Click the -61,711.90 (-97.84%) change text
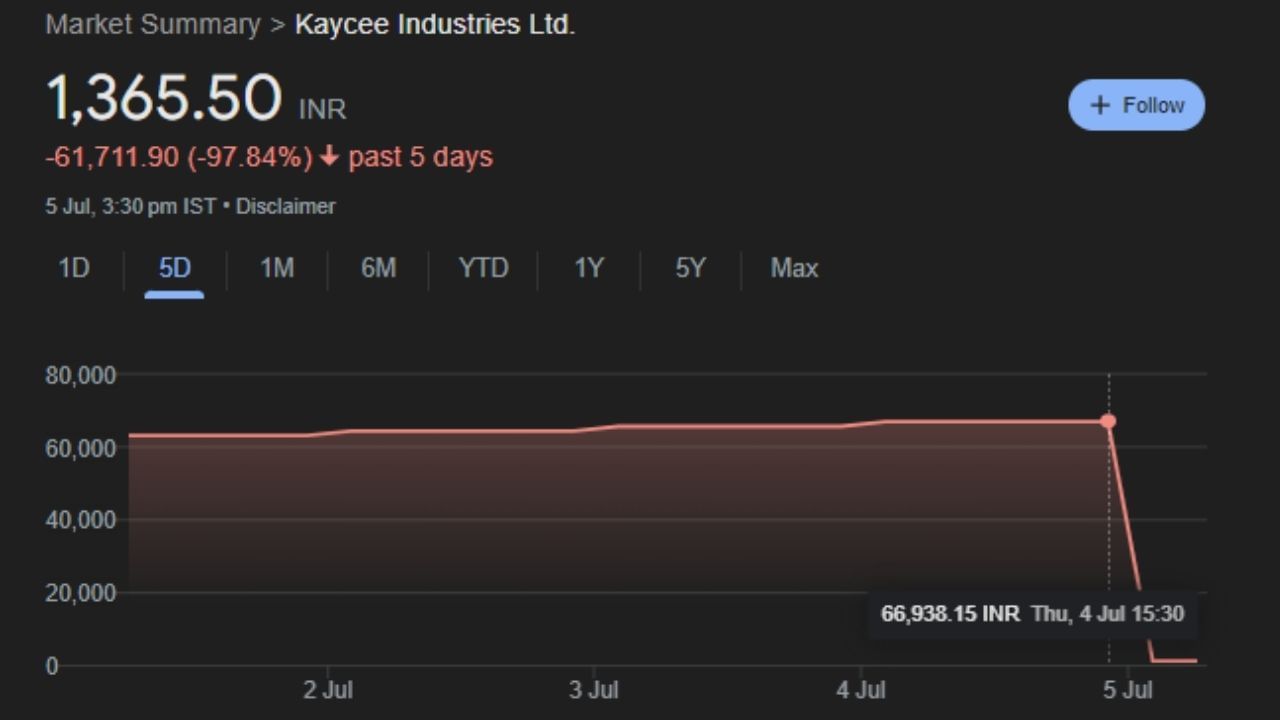Image resolution: width=1280 pixels, height=720 pixels. coord(179,157)
